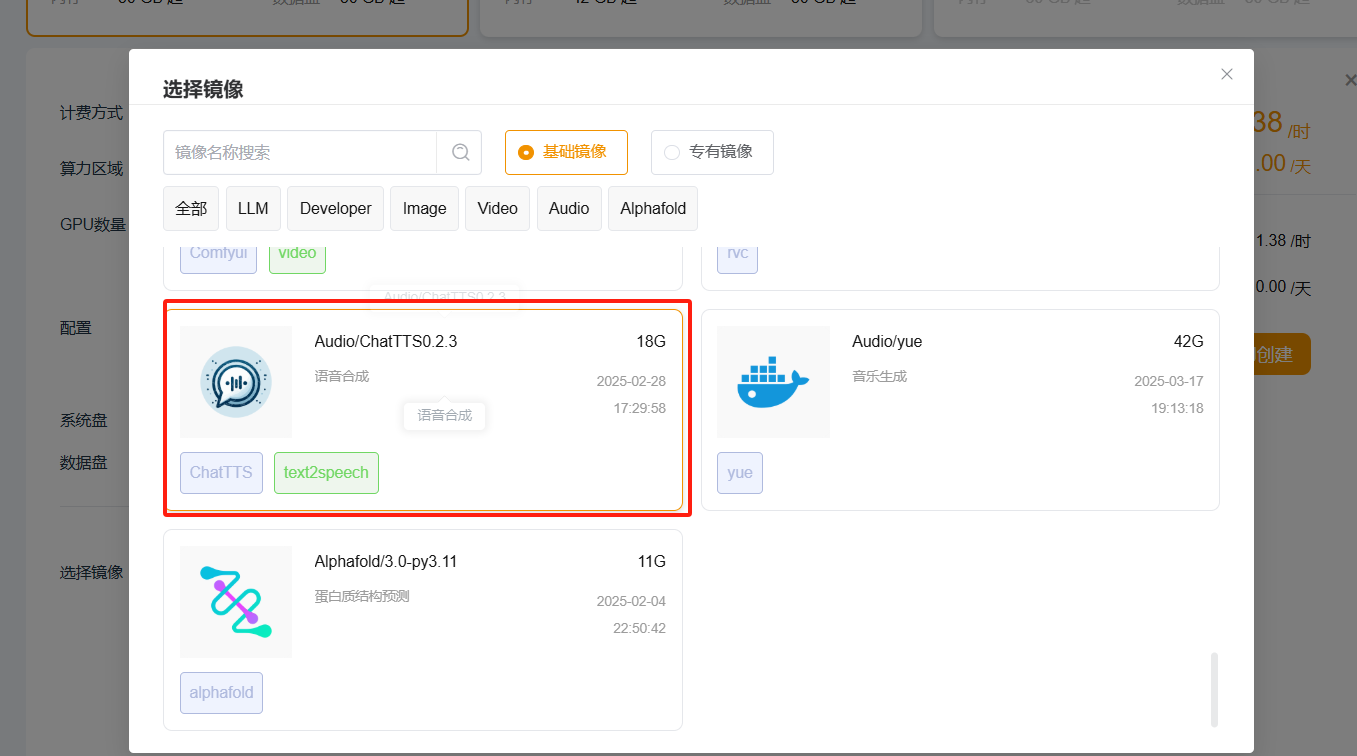Click the green video tag
The image size is (1357, 756).
pos(297,258)
